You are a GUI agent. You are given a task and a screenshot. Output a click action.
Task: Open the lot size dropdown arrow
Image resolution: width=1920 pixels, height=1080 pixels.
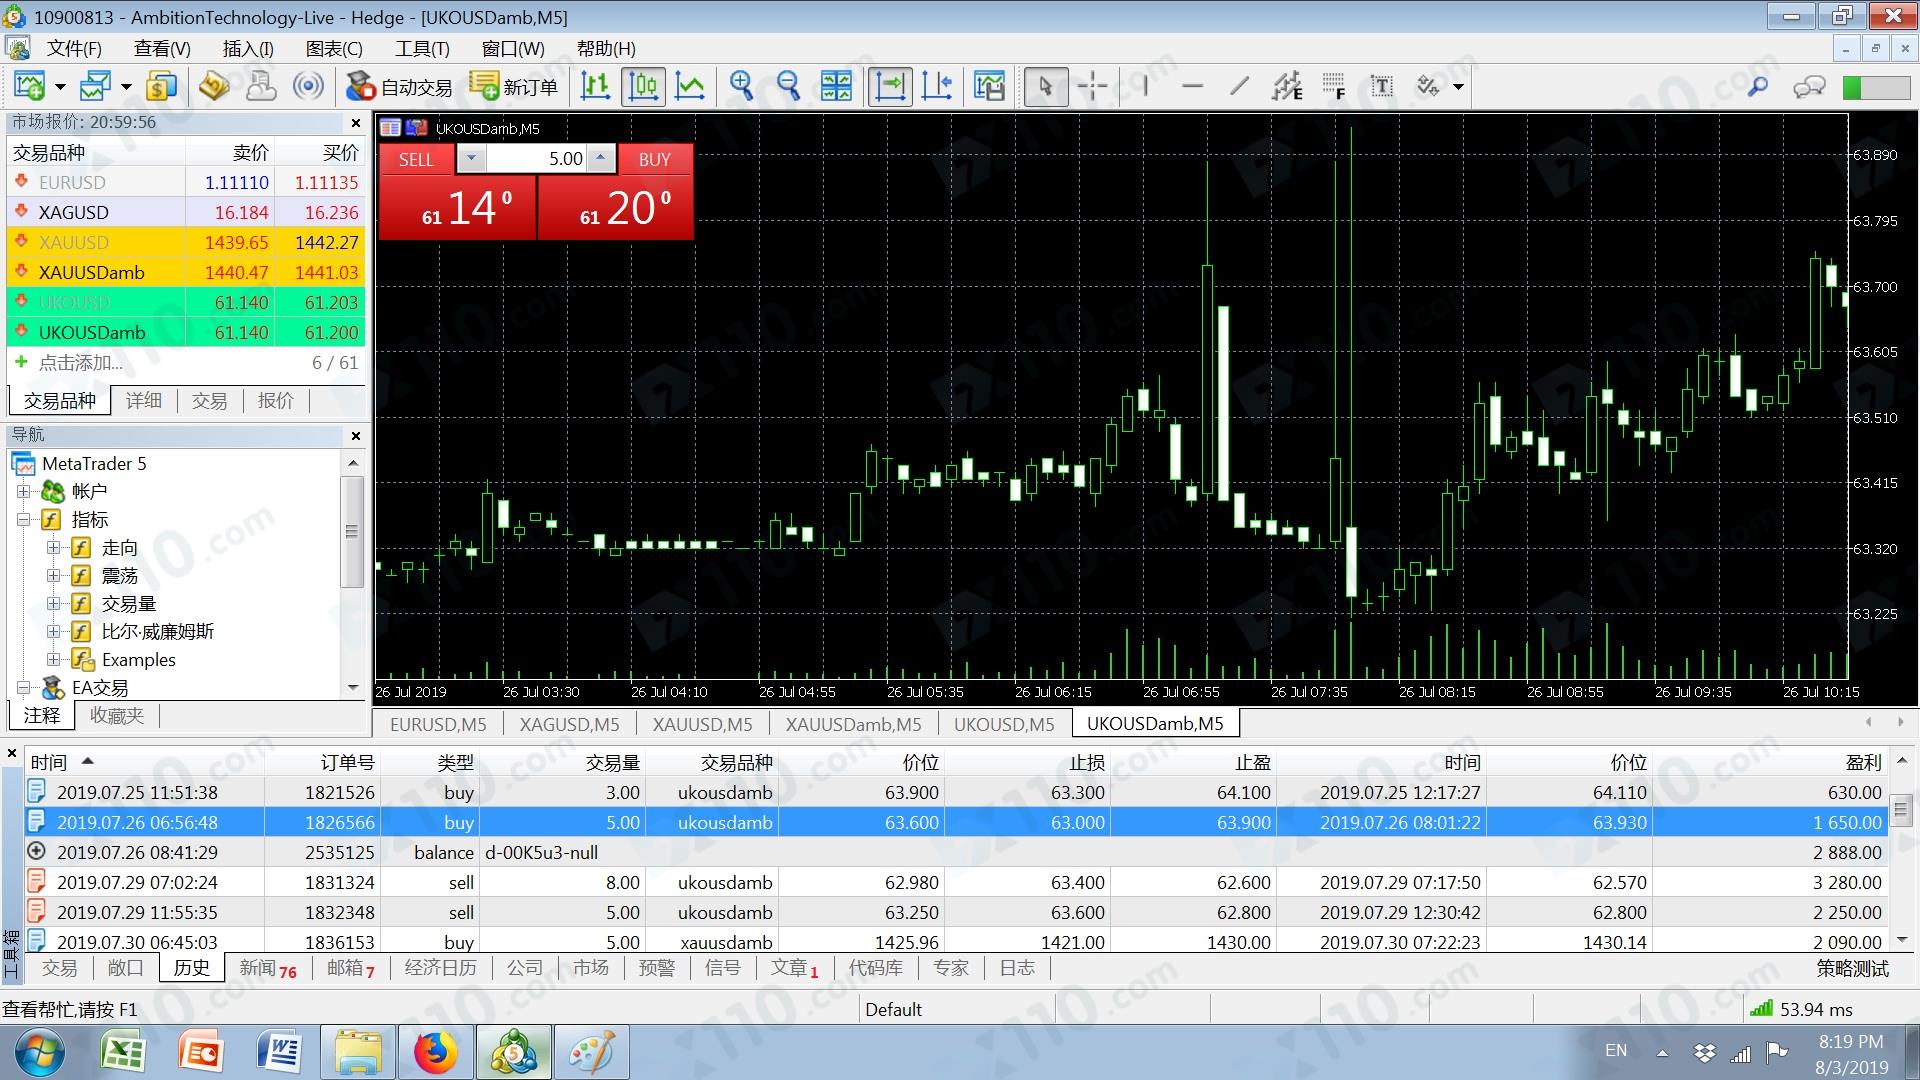pyautogui.click(x=471, y=159)
